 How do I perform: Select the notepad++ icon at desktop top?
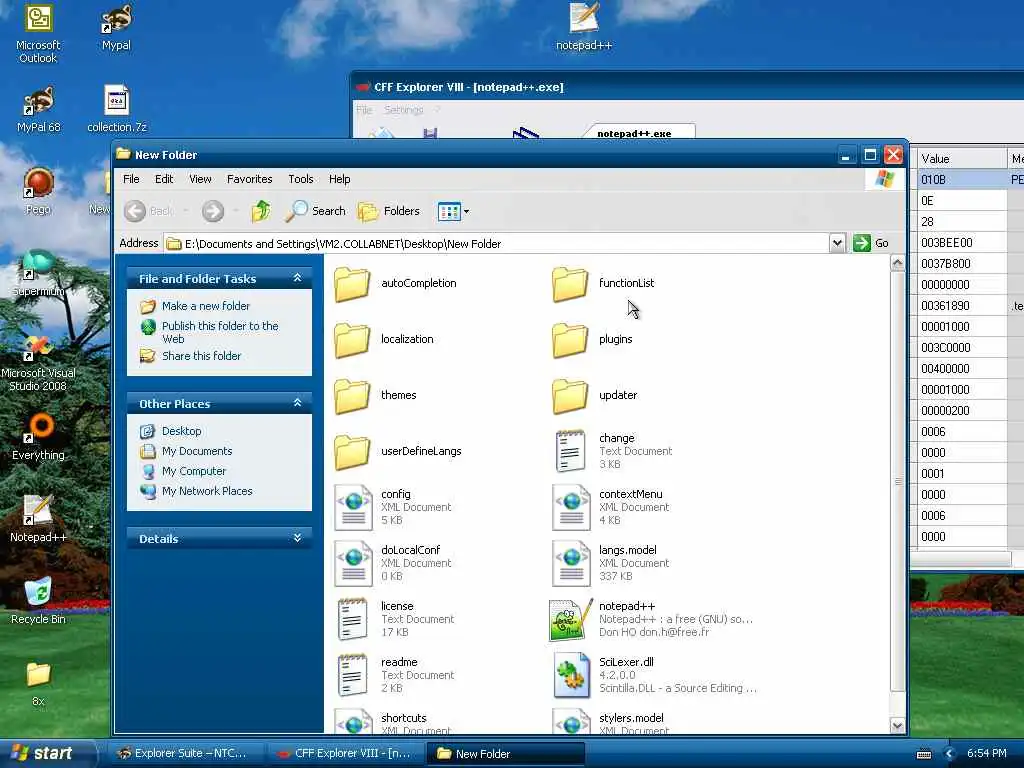(x=584, y=27)
